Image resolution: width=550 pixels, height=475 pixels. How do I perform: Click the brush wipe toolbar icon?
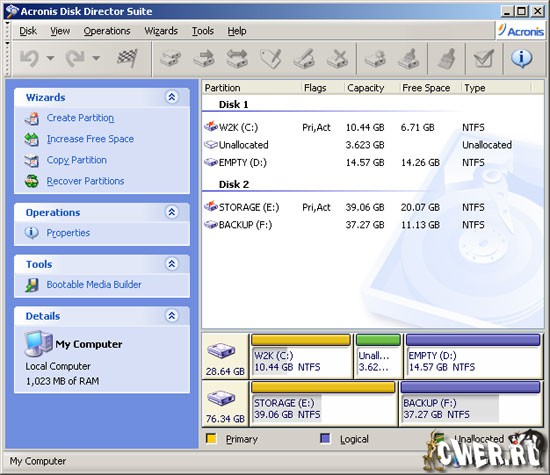[447, 58]
